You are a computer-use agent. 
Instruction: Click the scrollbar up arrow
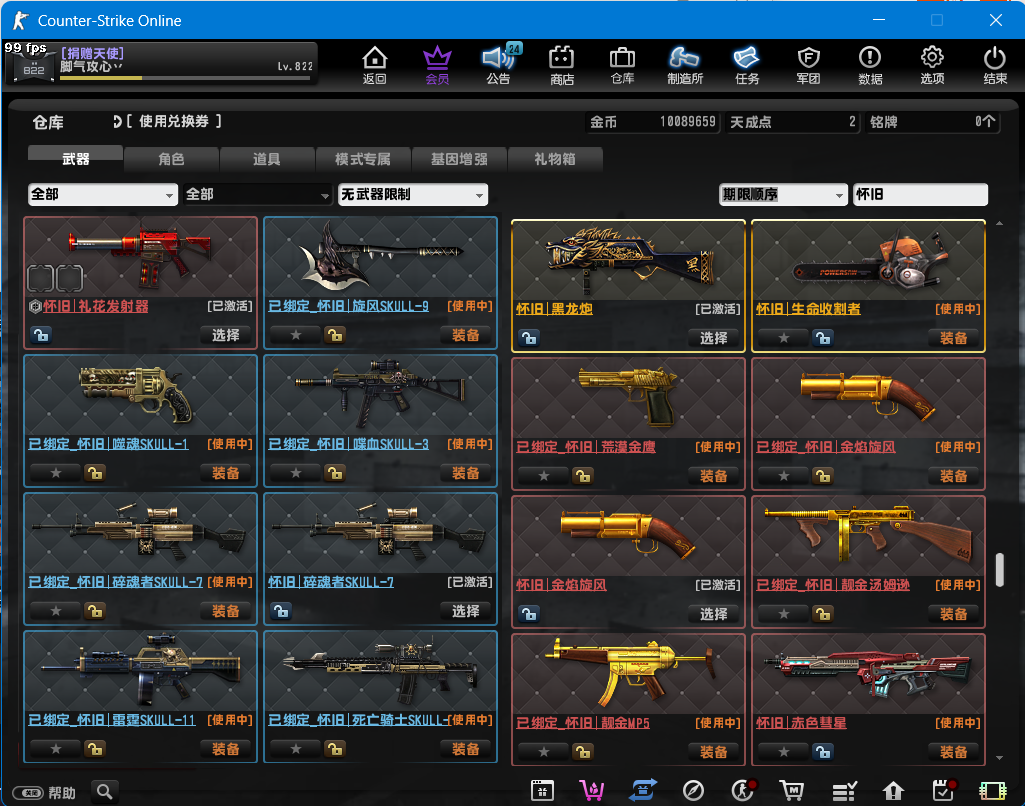click(x=1000, y=224)
